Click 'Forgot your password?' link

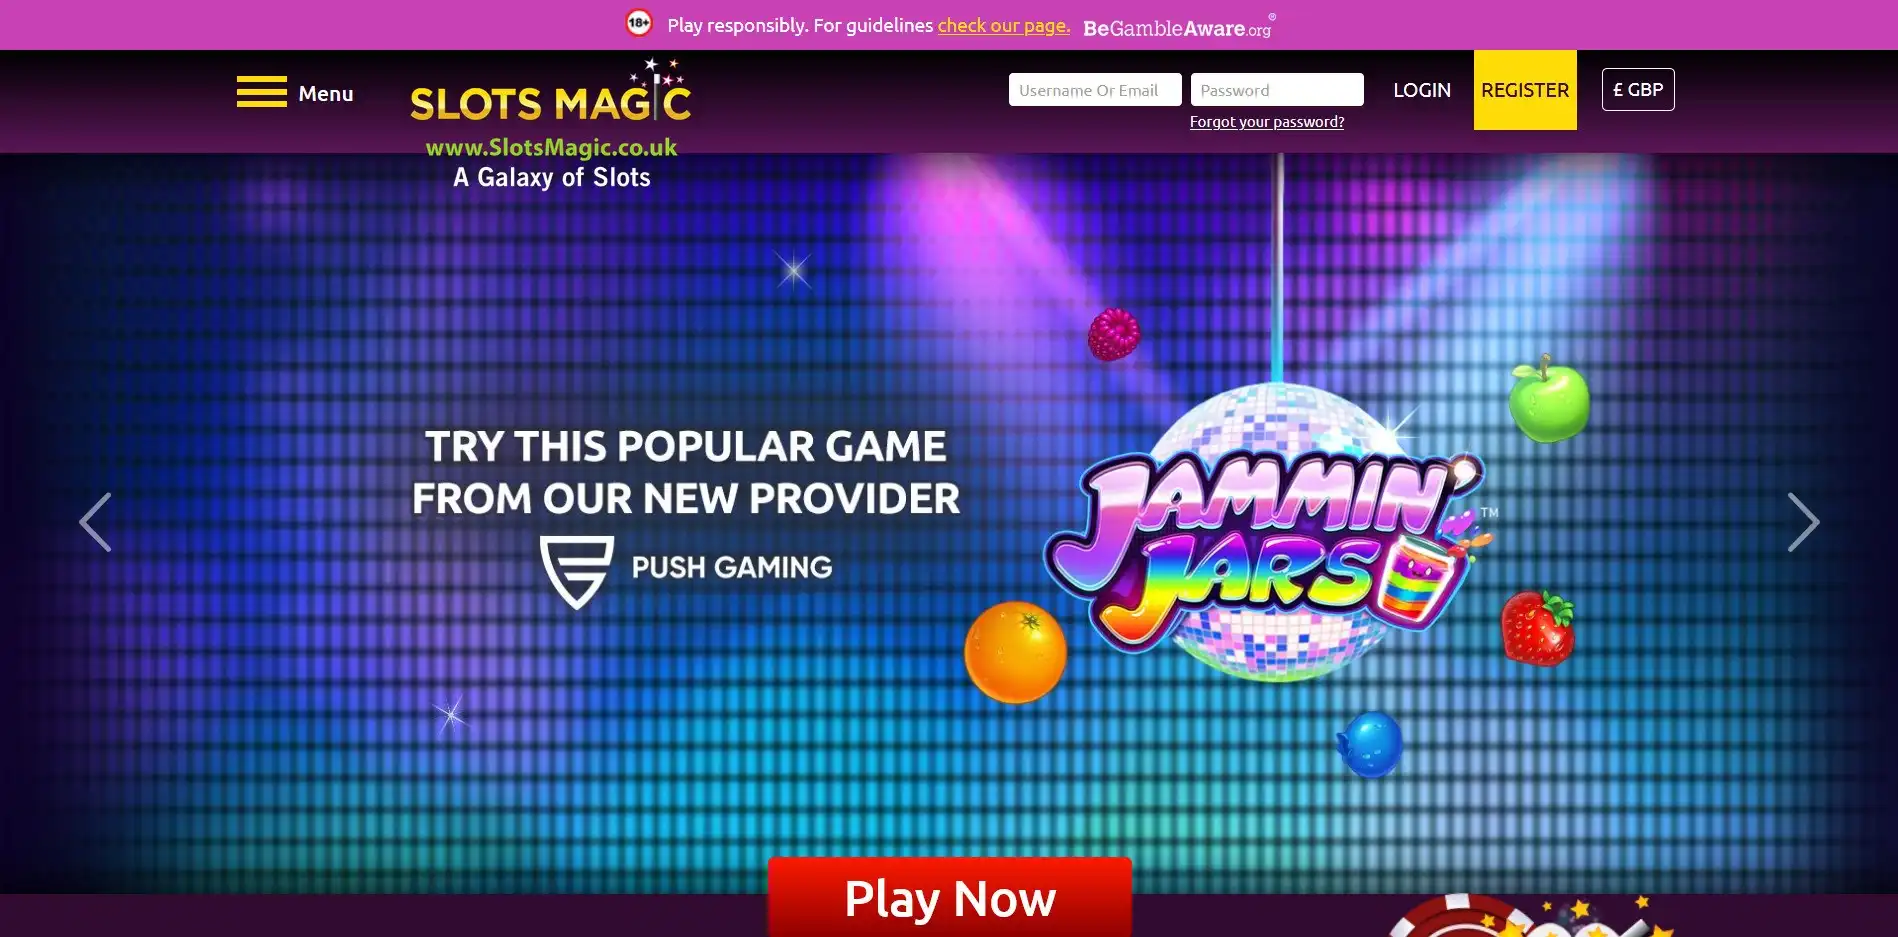point(1267,122)
